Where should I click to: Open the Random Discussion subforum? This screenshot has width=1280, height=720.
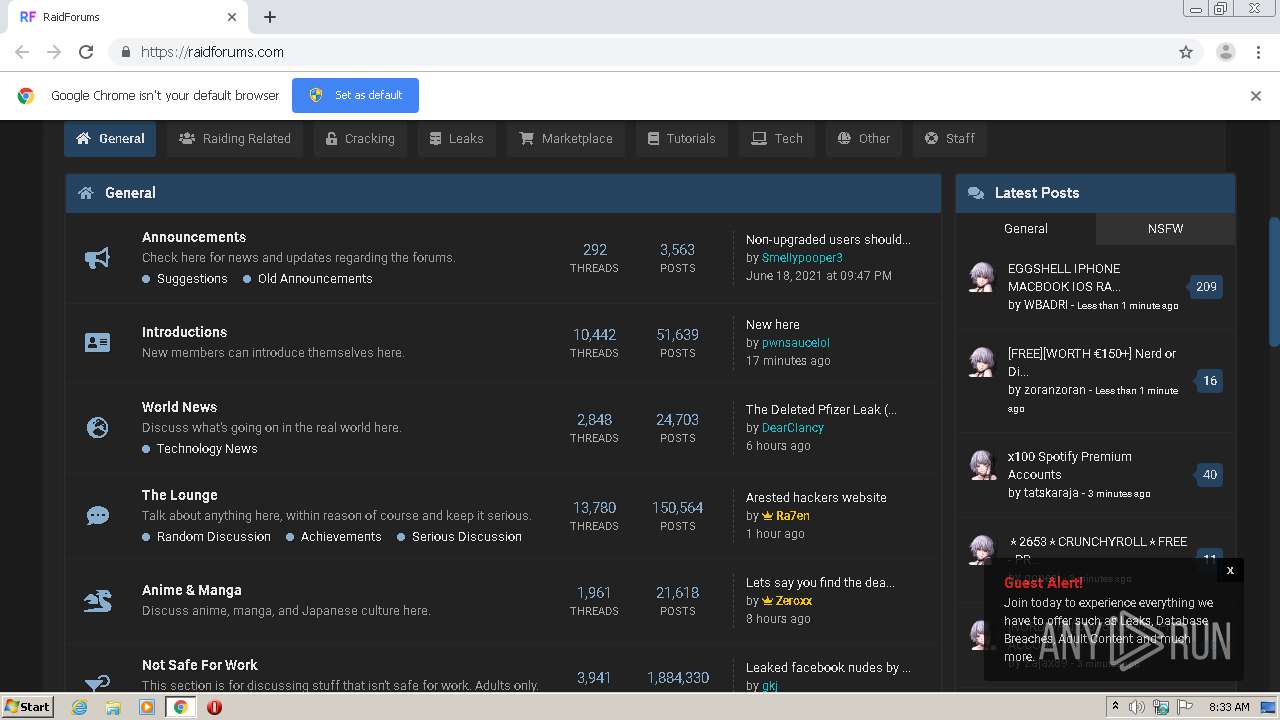coord(214,537)
